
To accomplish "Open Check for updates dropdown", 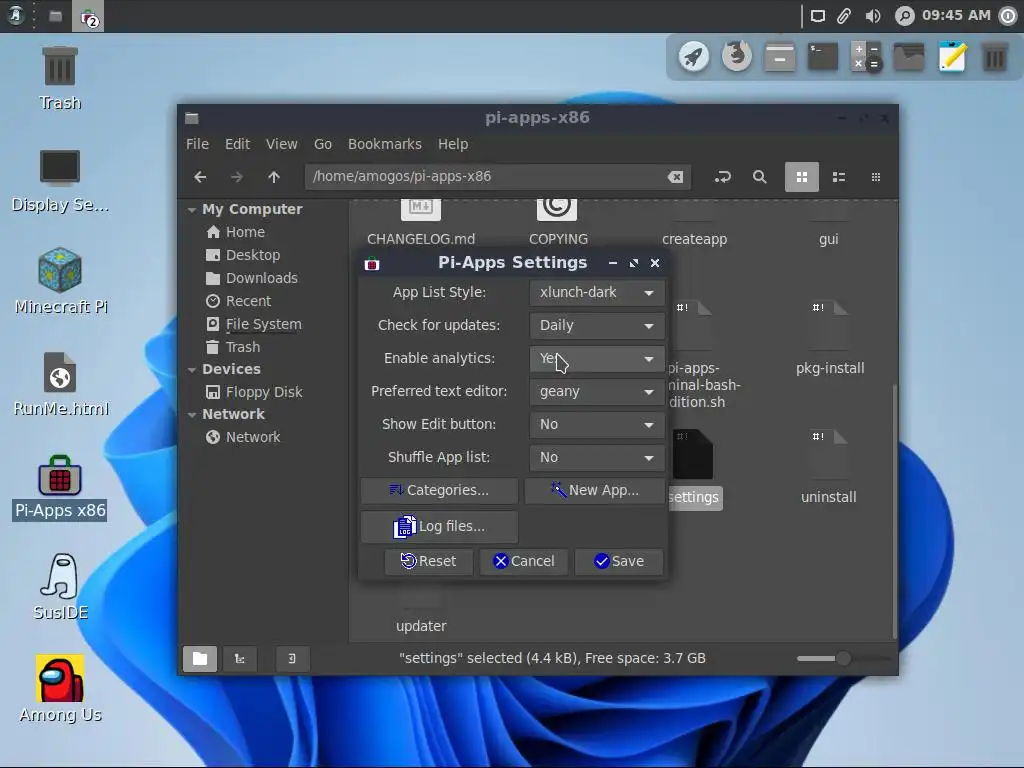I will point(597,325).
